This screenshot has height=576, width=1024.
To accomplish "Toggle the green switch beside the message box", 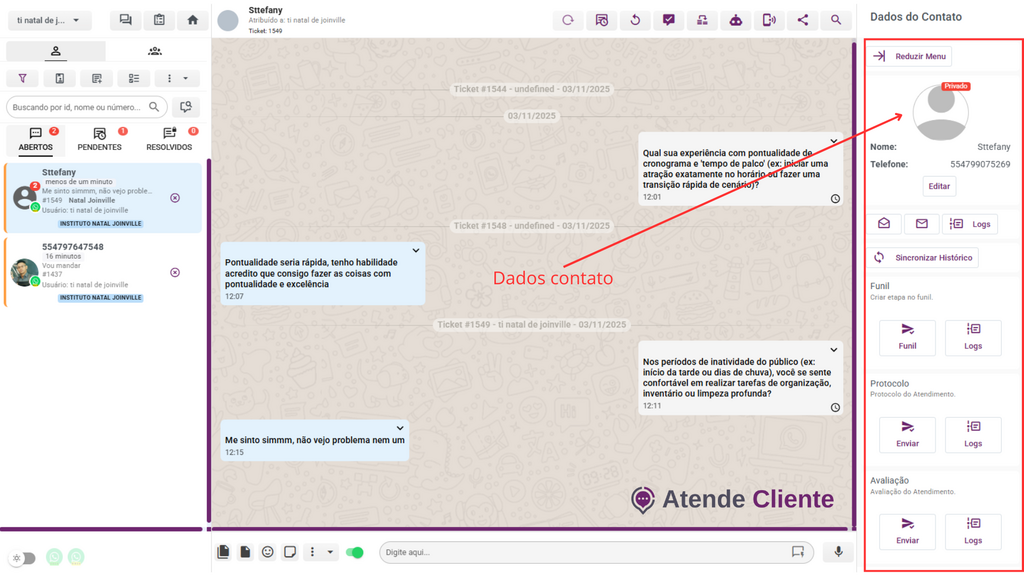I will pos(354,552).
